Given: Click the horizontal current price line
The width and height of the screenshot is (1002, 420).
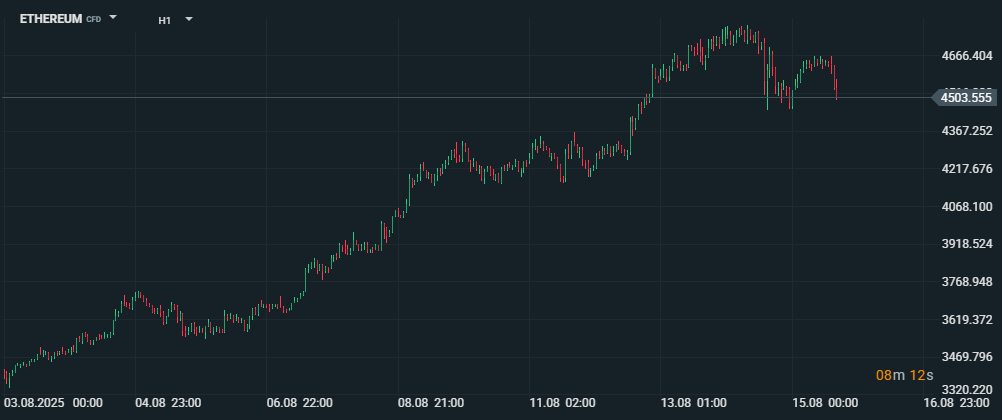Looking at the screenshot, I should (x=400, y=97).
